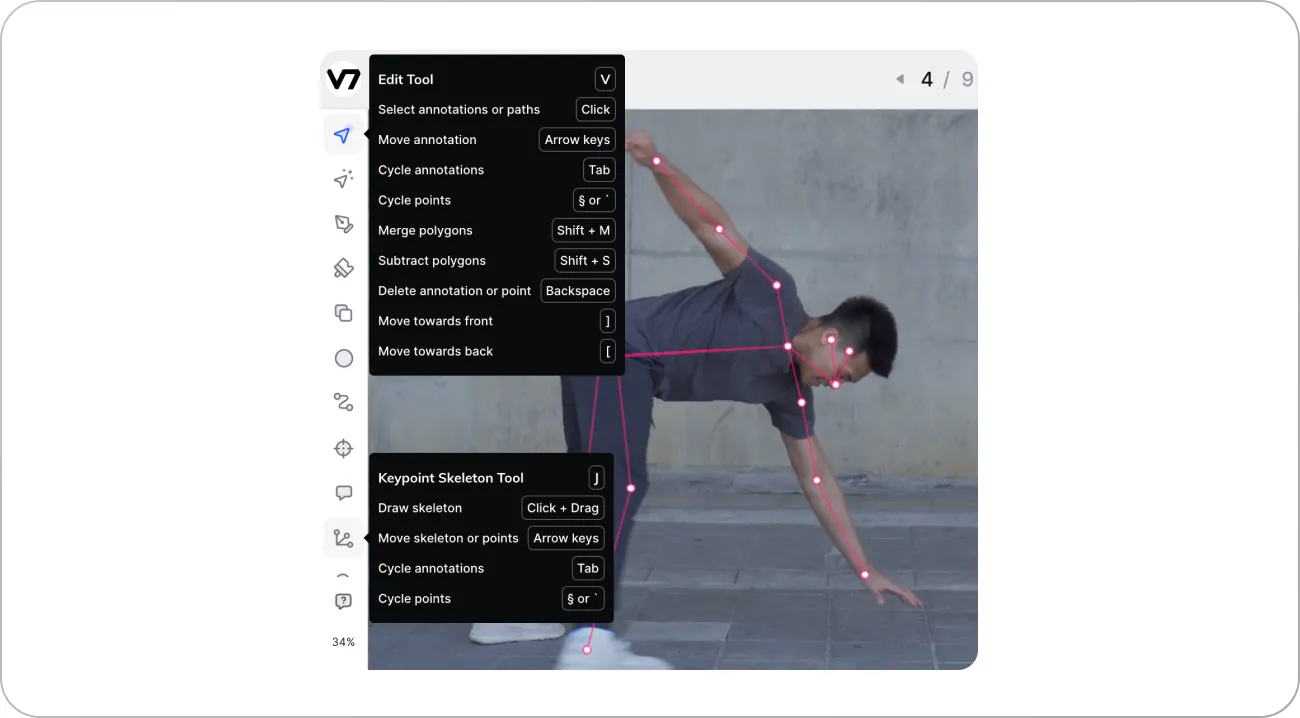Pick the Brush annotation tool

[x=344, y=268]
